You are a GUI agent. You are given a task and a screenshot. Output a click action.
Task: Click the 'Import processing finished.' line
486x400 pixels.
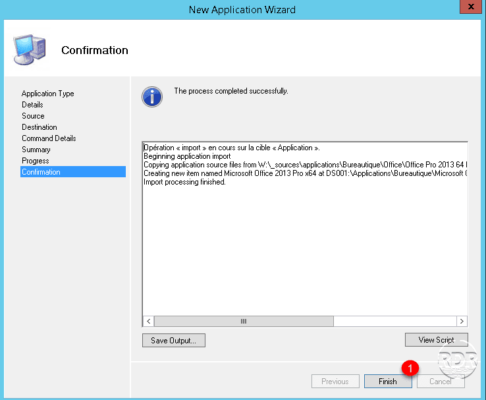point(184,182)
